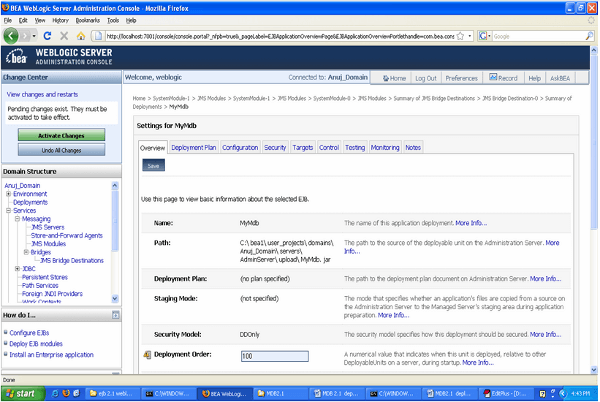Click the Firefox Back arrow button

[x=11, y=36]
